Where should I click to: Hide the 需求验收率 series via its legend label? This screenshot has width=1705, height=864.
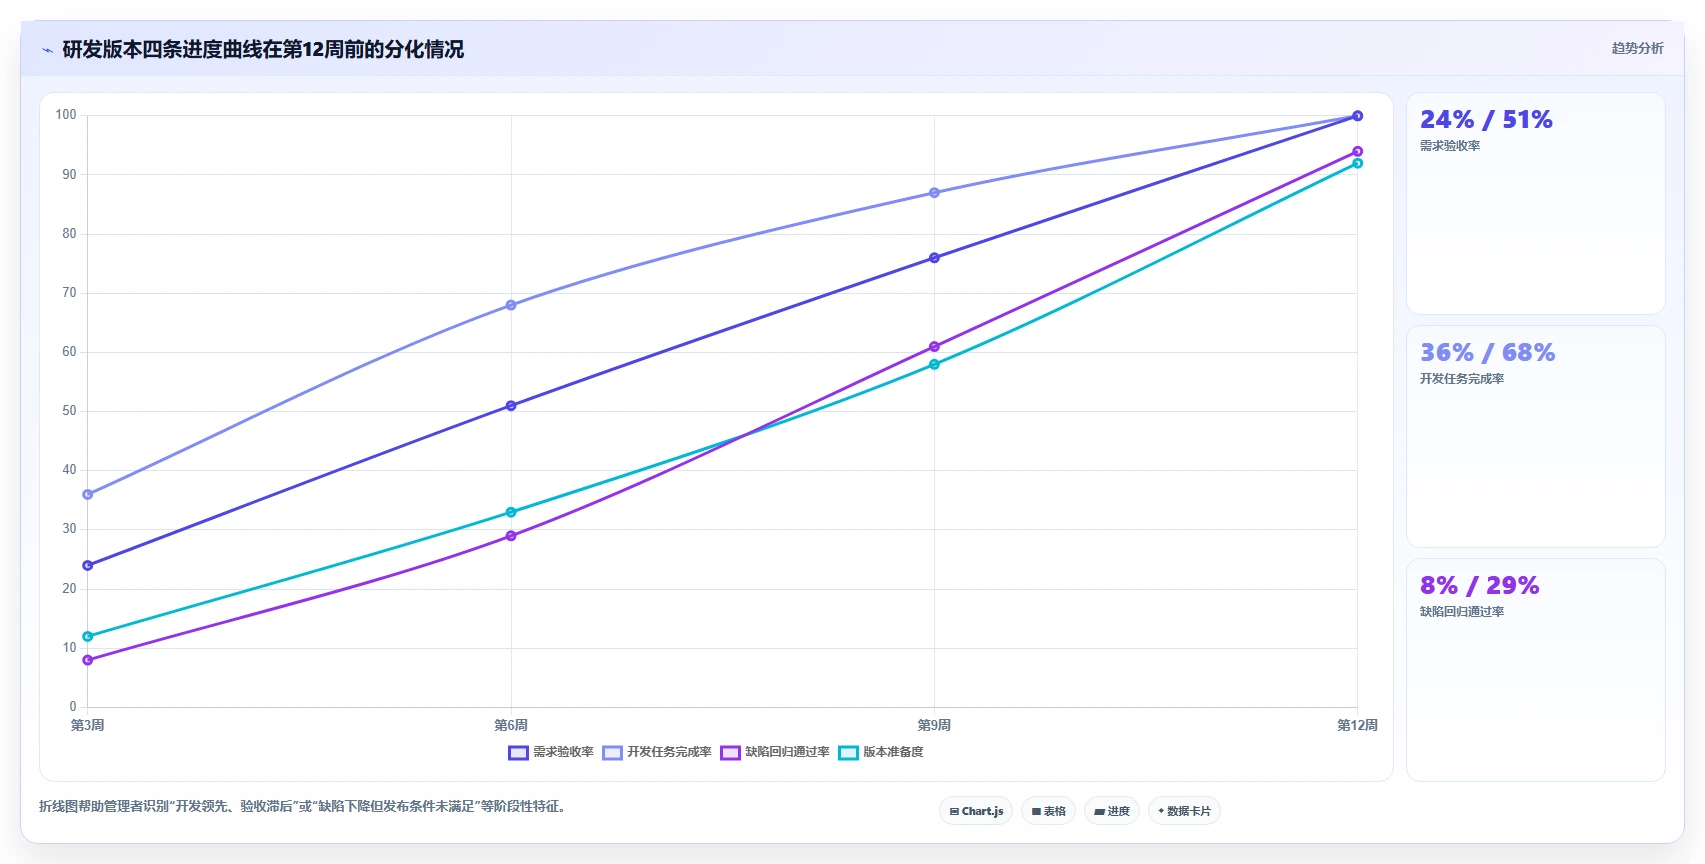(x=563, y=752)
